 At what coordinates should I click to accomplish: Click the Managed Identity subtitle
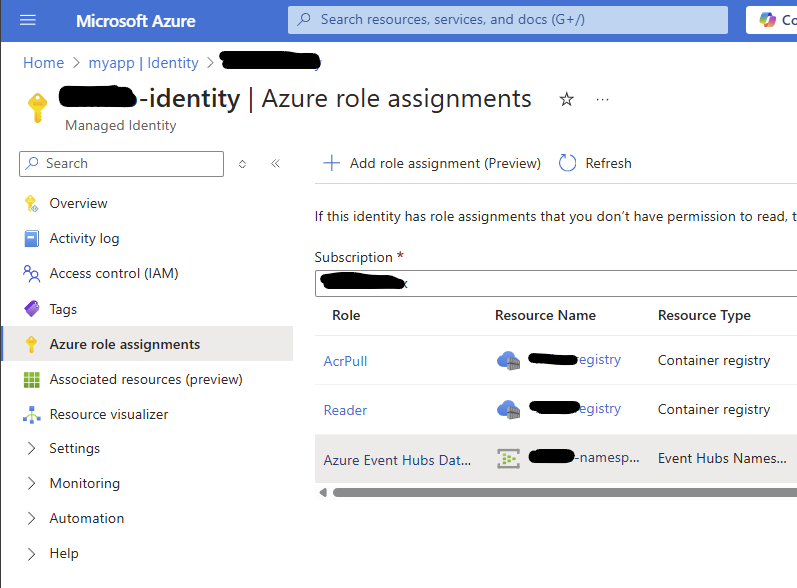coord(120,126)
